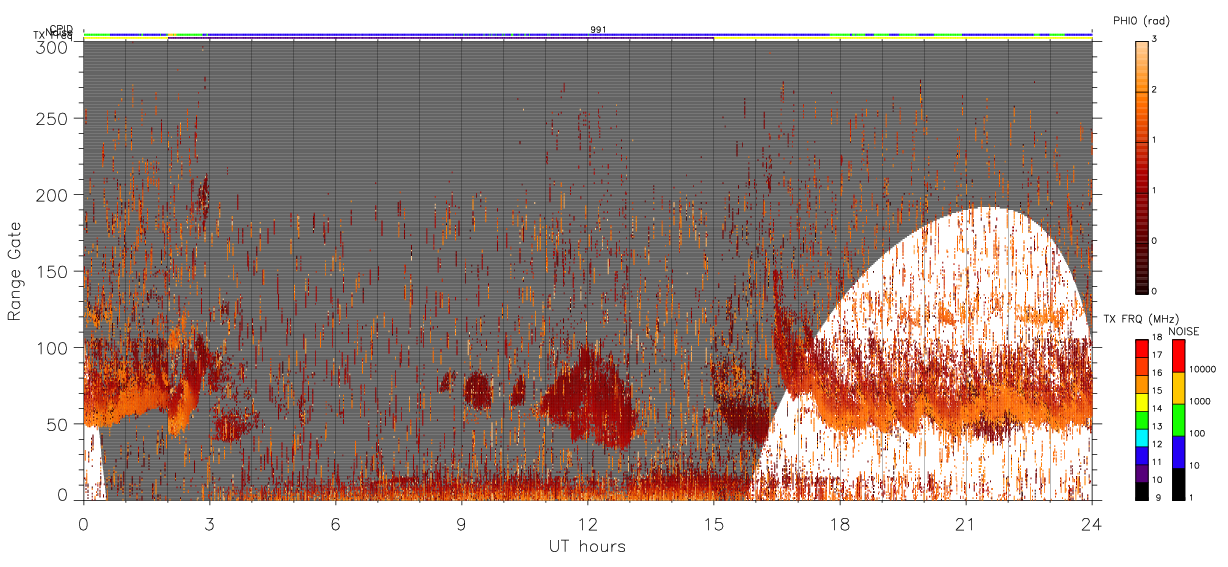Click the 'CPID' label at top left
Viewport: 1228px width, 567px height.
coord(61,29)
